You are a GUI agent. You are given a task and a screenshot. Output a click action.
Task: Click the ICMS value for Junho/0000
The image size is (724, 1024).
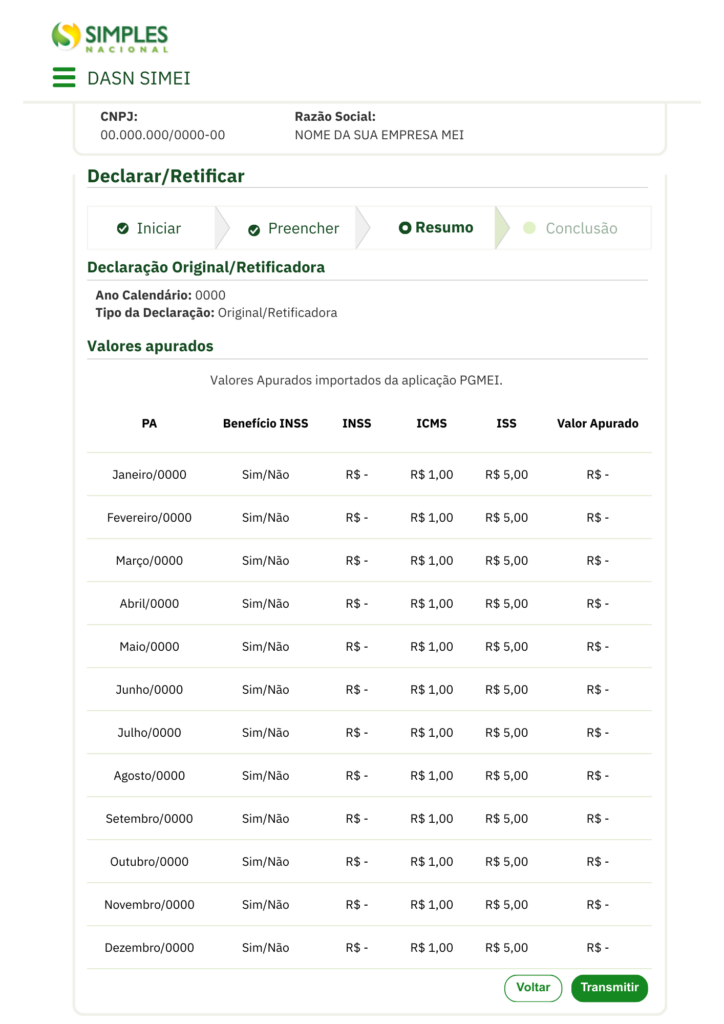click(431, 690)
